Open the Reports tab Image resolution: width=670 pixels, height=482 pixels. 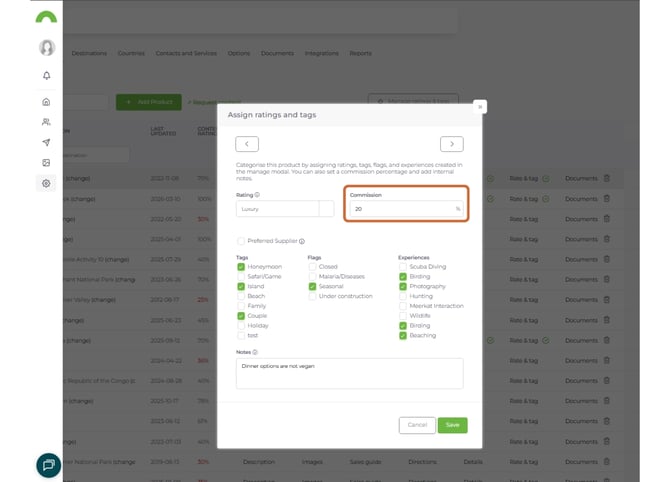click(361, 53)
